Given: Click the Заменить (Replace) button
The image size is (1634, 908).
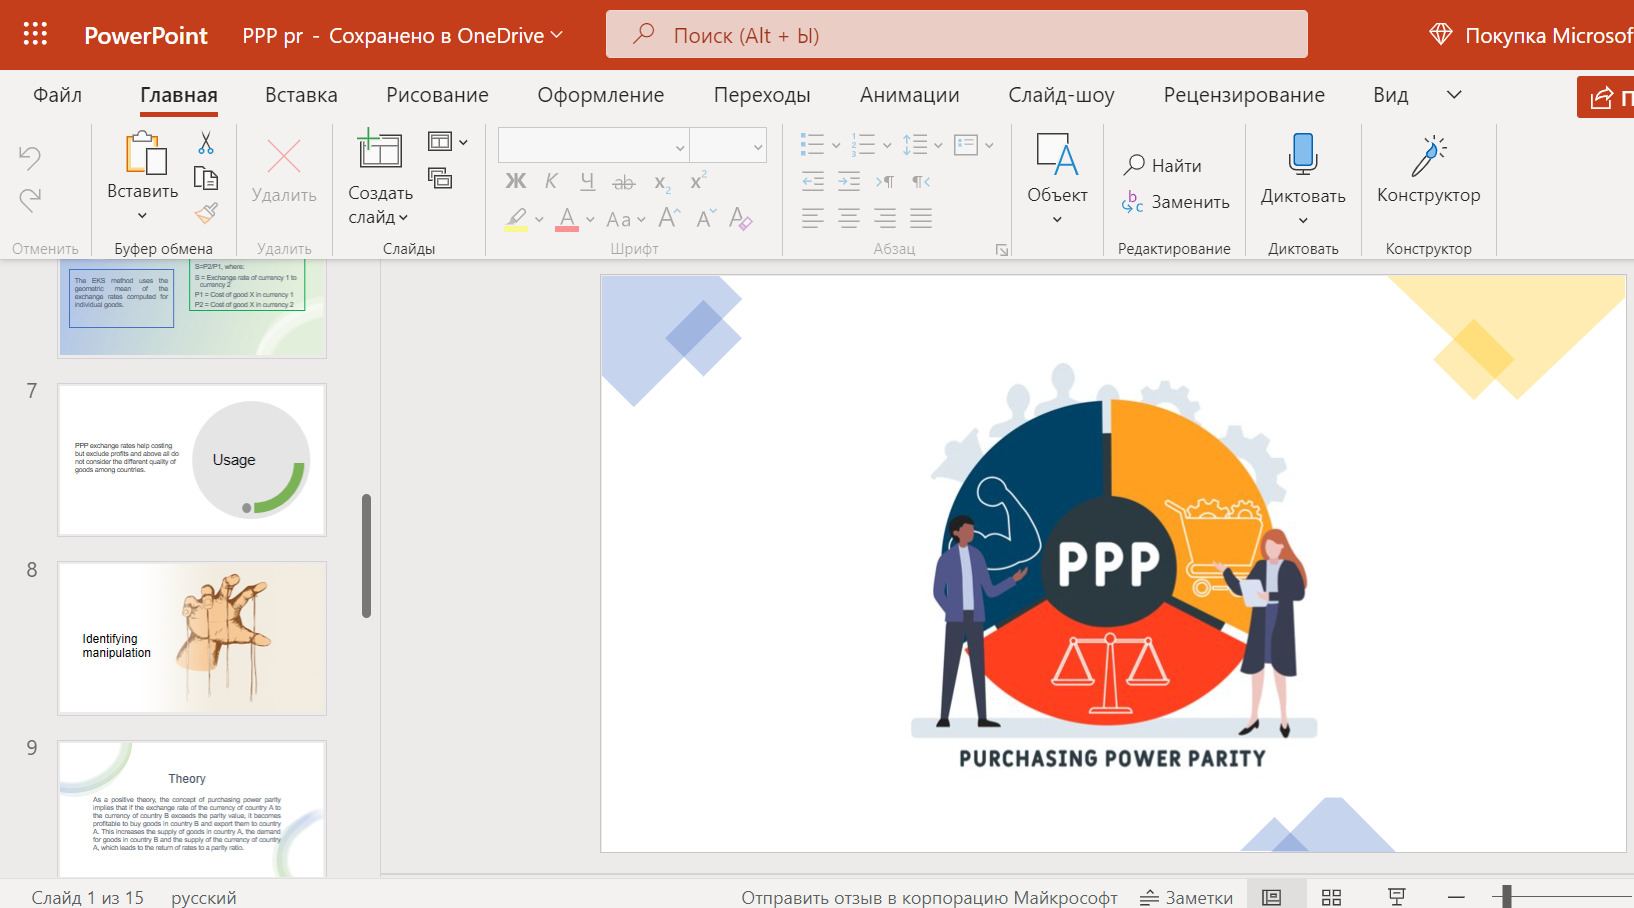Looking at the screenshot, I should pyautogui.click(x=1175, y=202).
